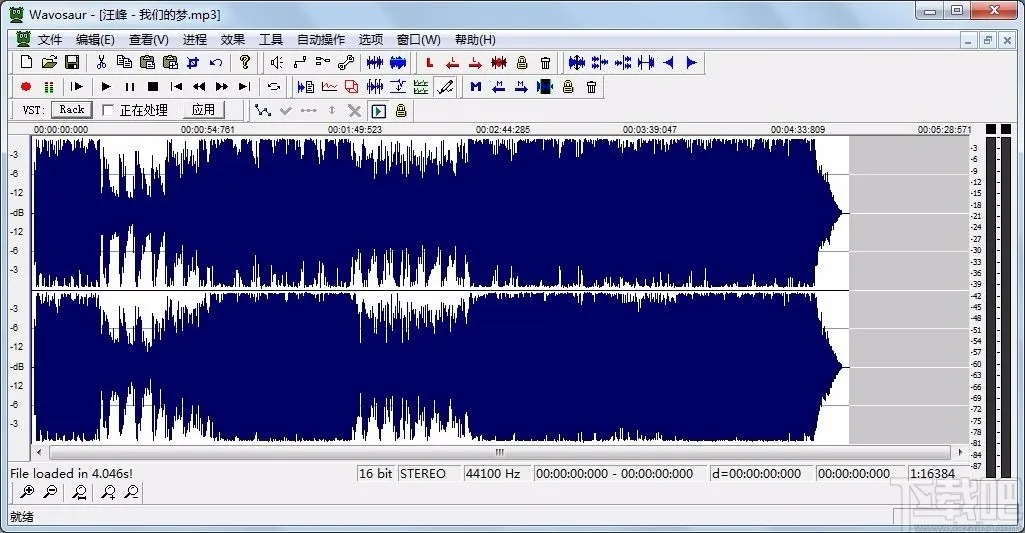Open the 查看(V) view menu
Image resolution: width=1025 pixels, height=533 pixels.
pyautogui.click(x=148, y=39)
